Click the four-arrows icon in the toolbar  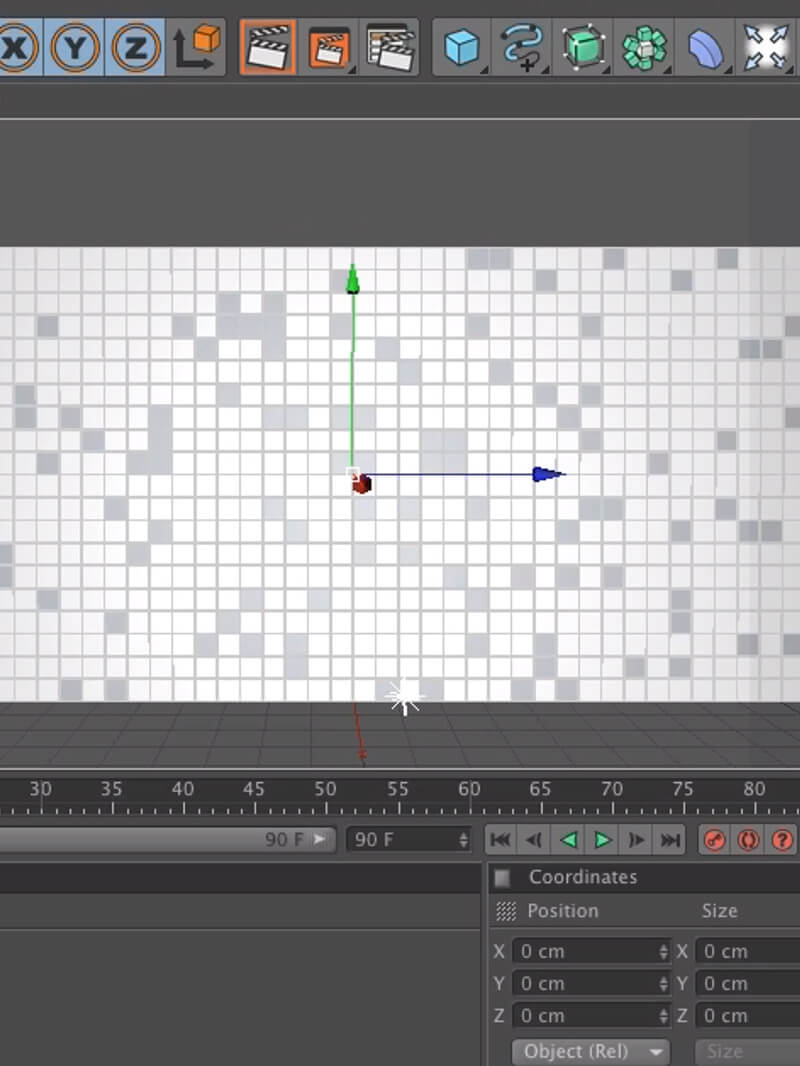765,47
